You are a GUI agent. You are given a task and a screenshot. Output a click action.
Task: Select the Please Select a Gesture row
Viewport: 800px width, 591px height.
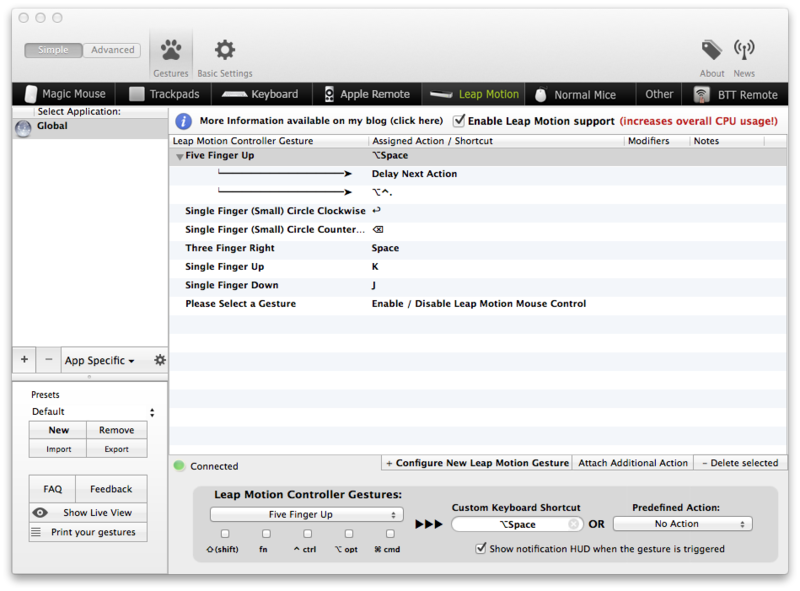(x=478, y=304)
